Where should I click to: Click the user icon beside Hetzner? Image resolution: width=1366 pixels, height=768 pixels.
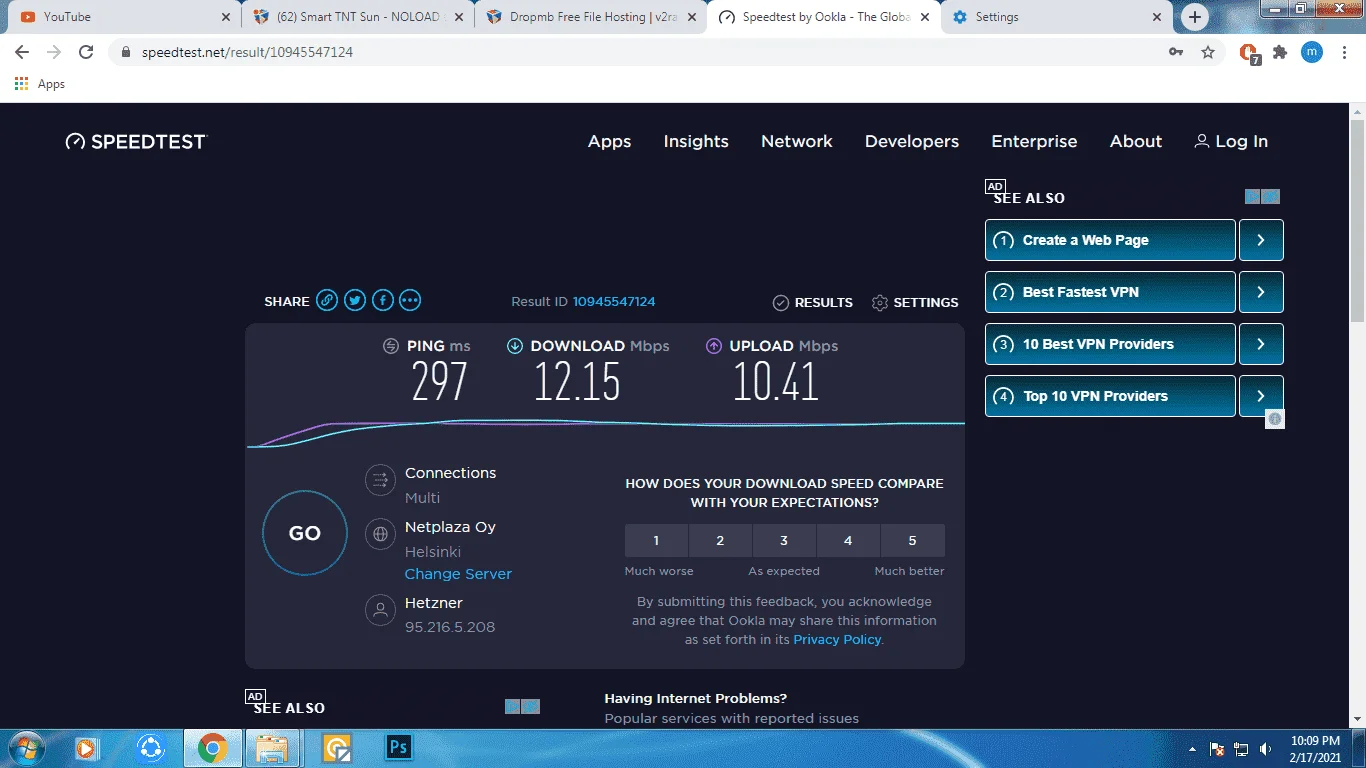(380, 610)
